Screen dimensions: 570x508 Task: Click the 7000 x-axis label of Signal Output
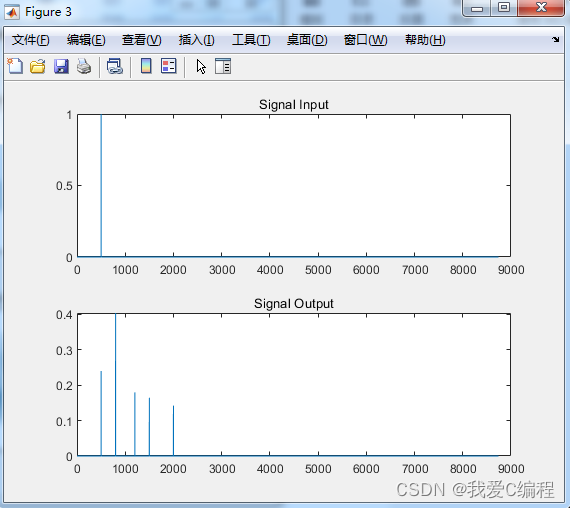tap(415, 469)
